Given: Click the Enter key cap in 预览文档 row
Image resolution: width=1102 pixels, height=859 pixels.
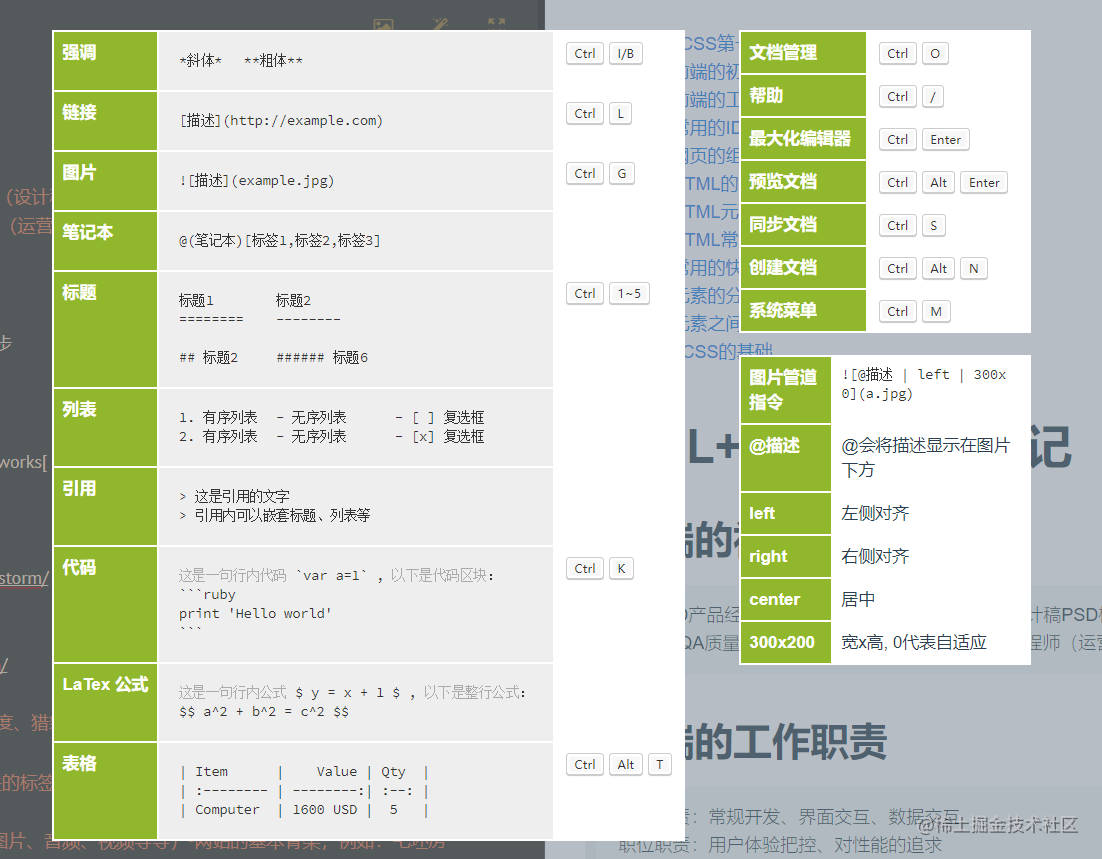Looking at the screenshot, I should pos(984,182).
